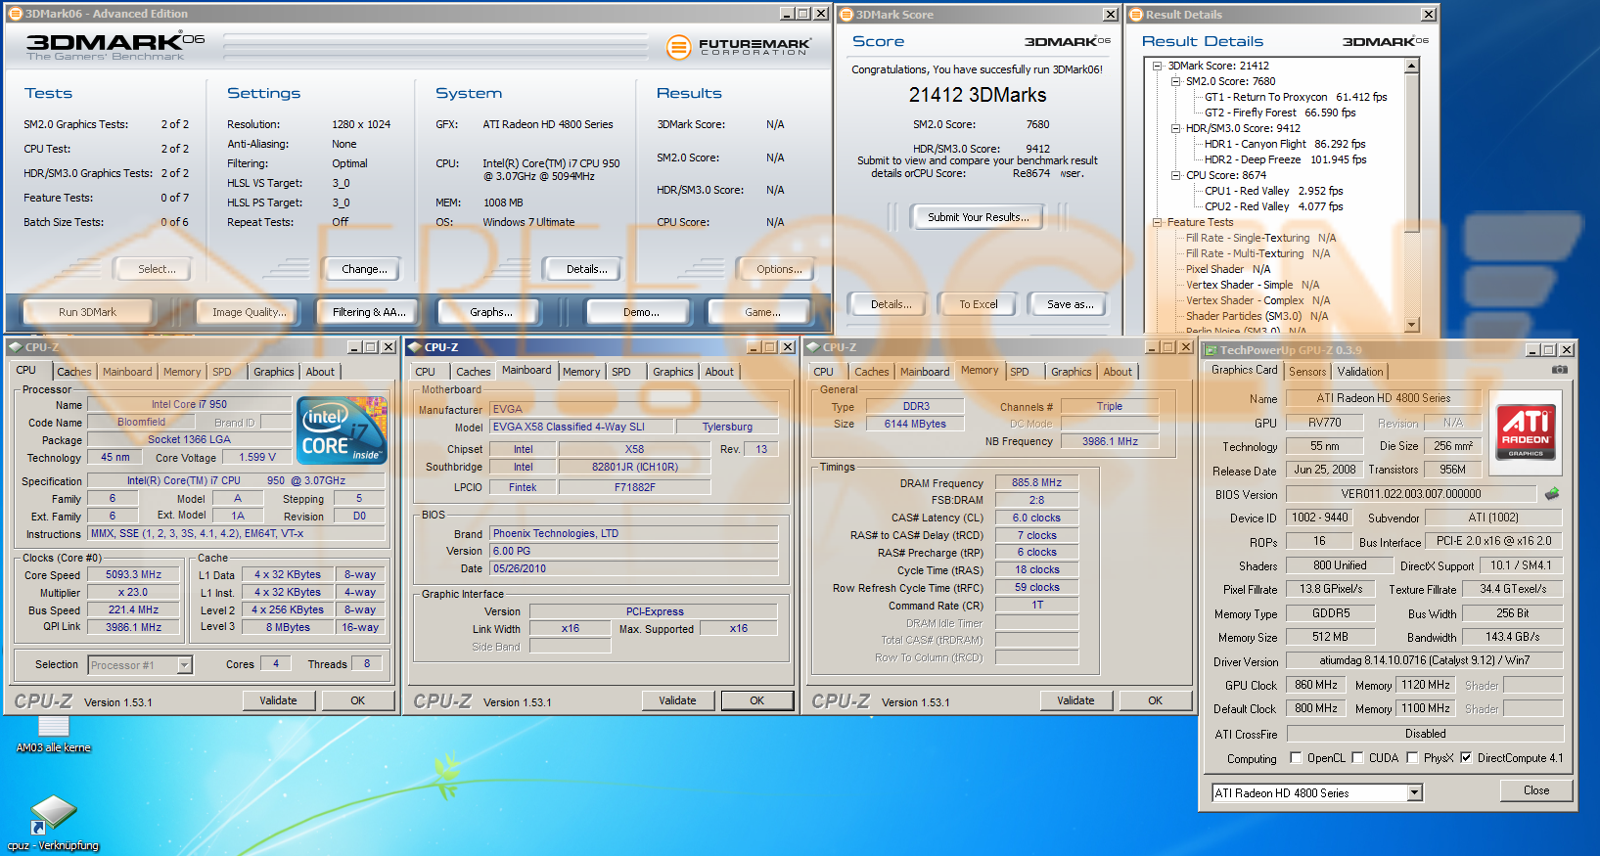The width and height of the screenshot is (1600, 856).
Task: Switch to the Validation tab in GPU-Z
Action: tap(1360, 372)
